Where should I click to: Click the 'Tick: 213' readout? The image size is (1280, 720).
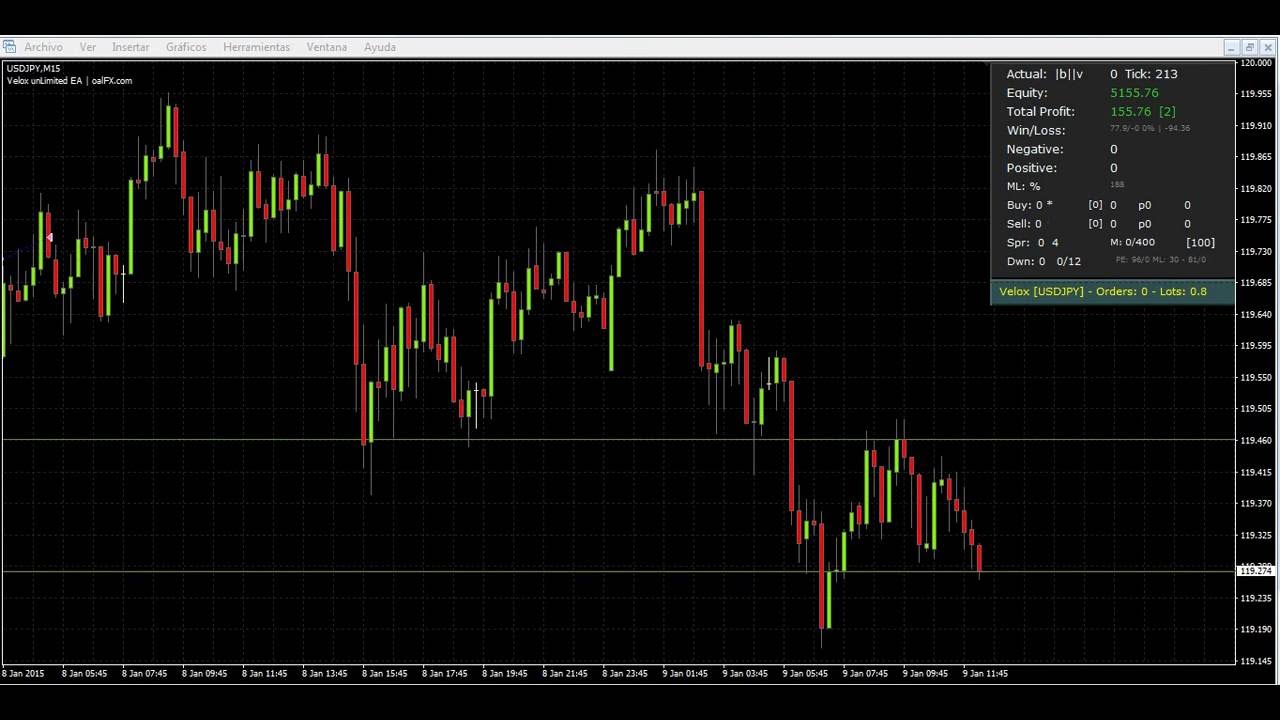(x=1151, y=74)
